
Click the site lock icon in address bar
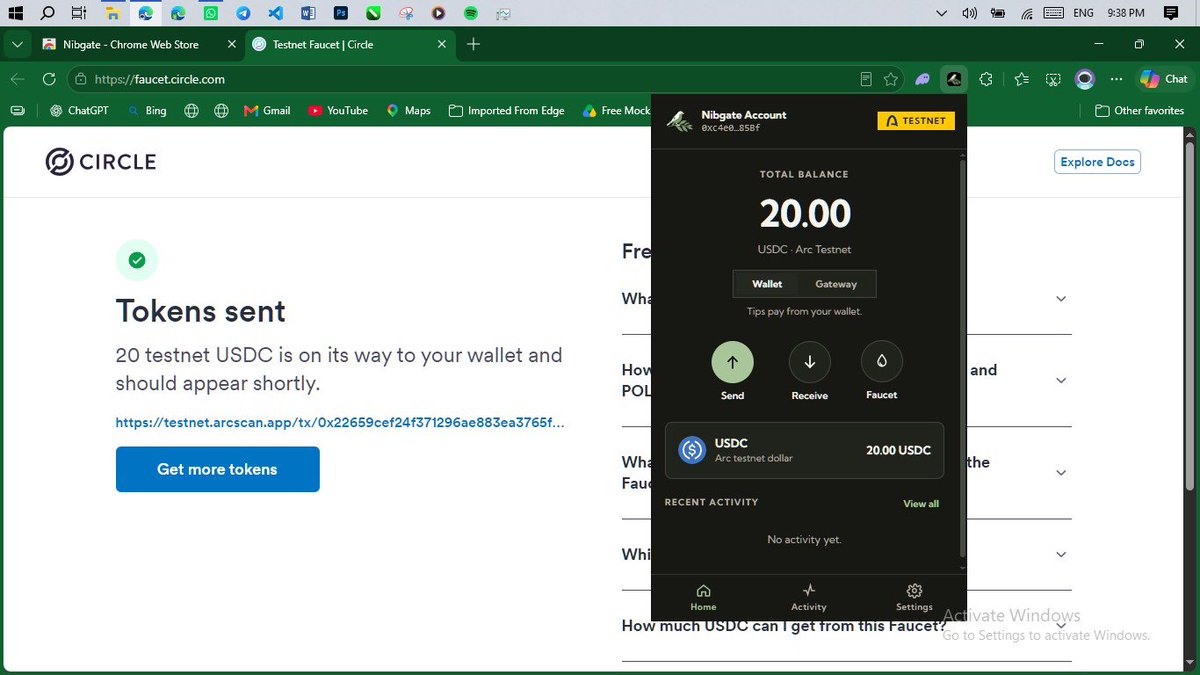(x=81, y=79)
